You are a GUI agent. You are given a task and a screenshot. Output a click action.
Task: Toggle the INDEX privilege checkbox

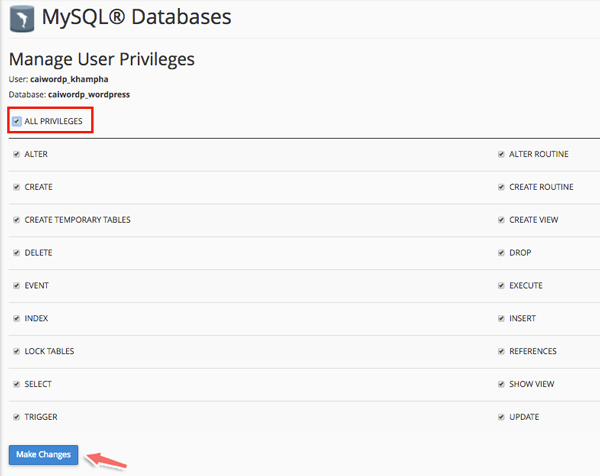coord(16,319)
